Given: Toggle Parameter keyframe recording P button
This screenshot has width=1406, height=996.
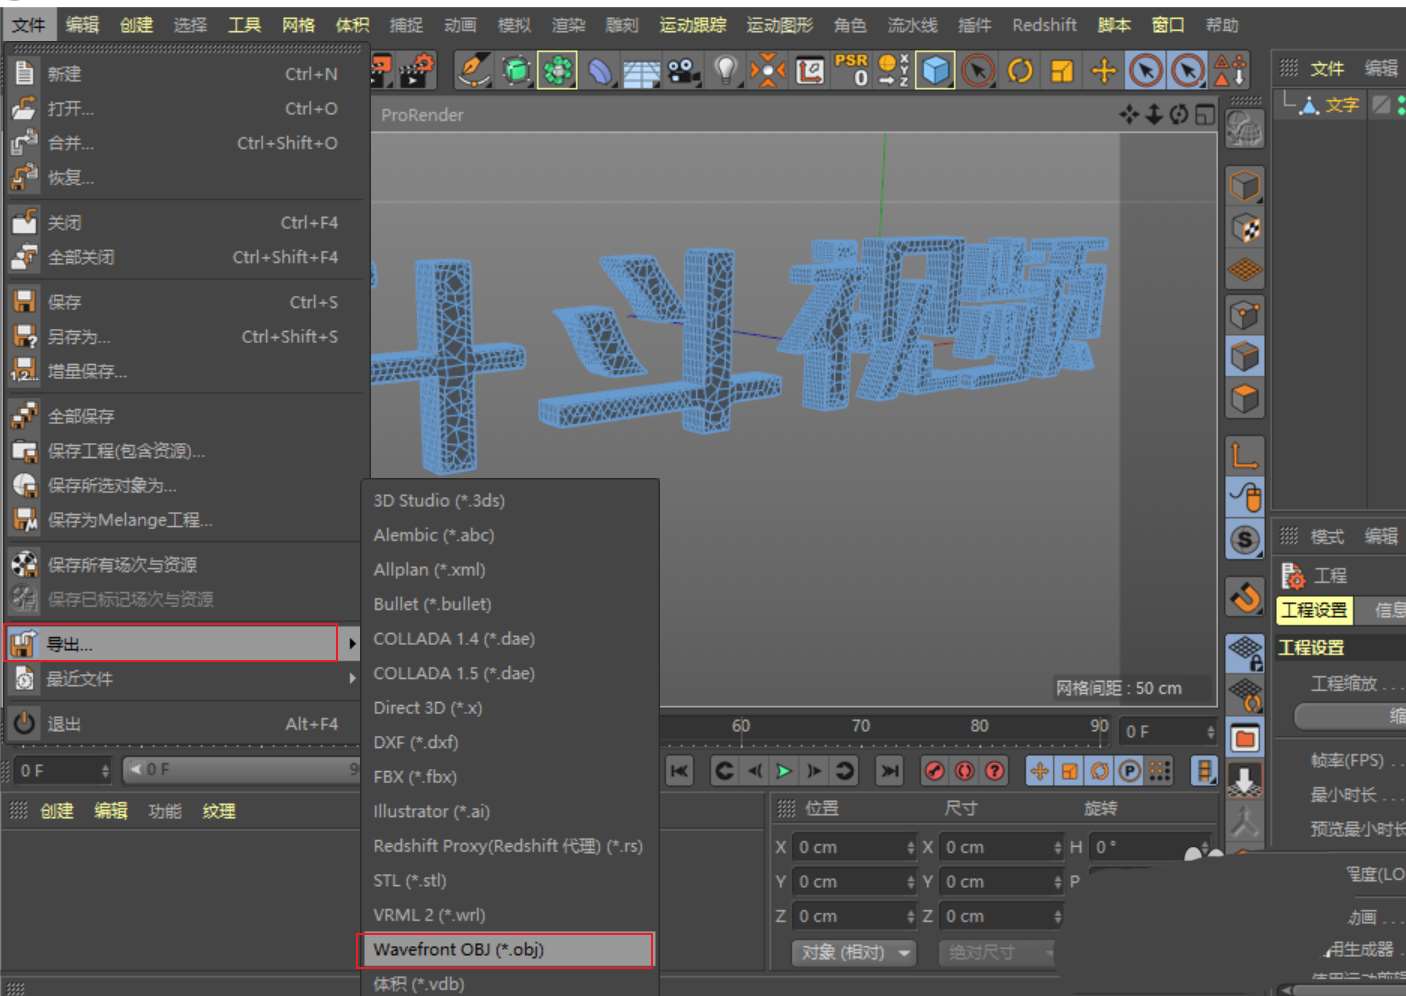Looking at the screenshot, I should pyautogui.click(x=1130, y=770).
